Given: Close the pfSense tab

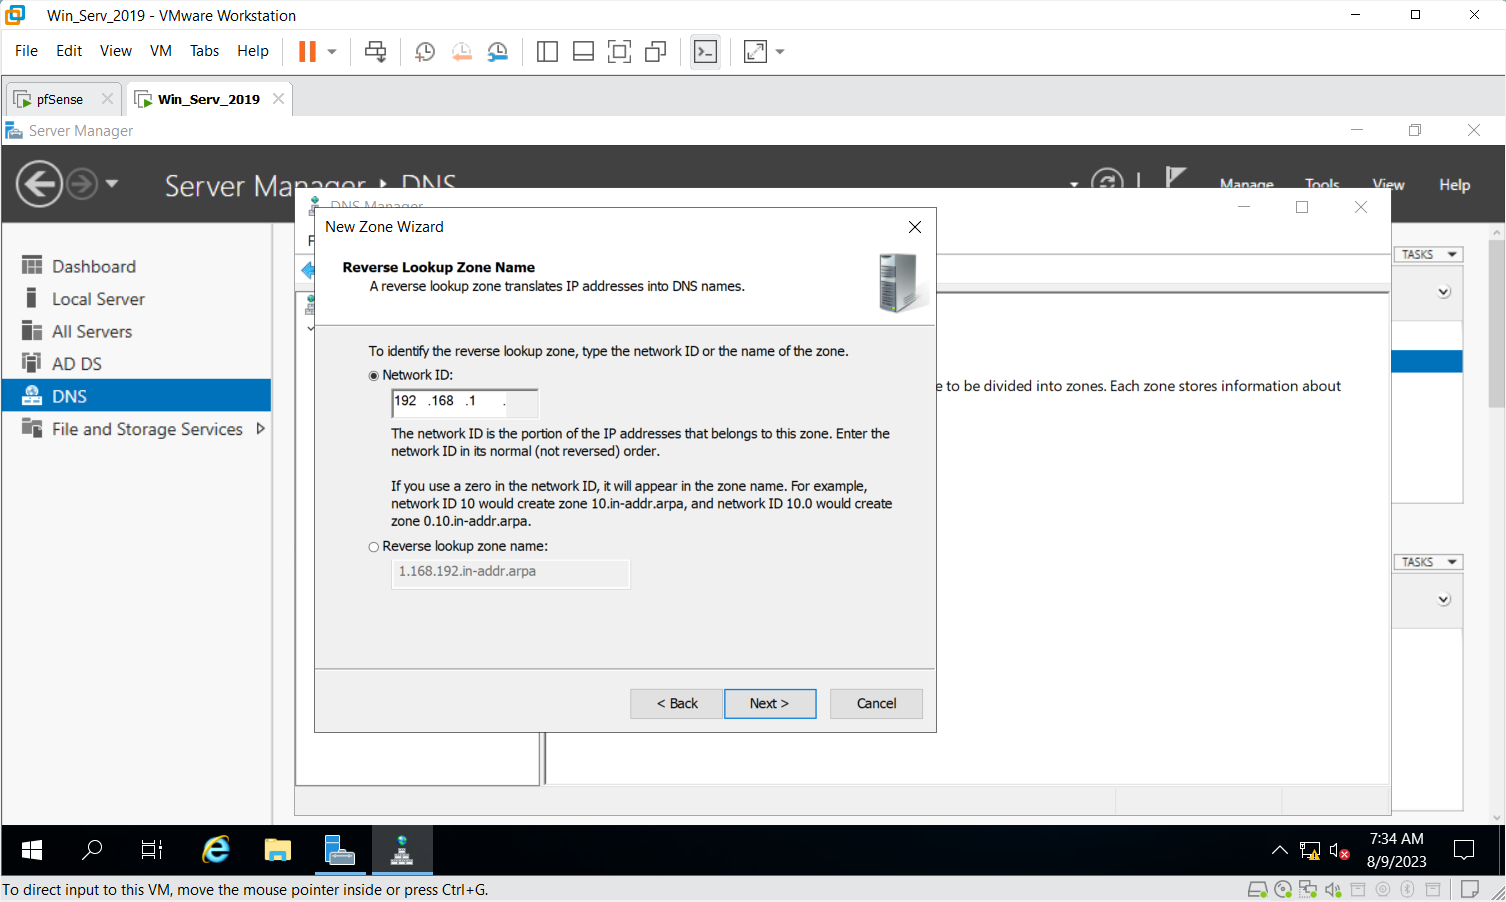Looking at the screenshot, I should (107, 99).
